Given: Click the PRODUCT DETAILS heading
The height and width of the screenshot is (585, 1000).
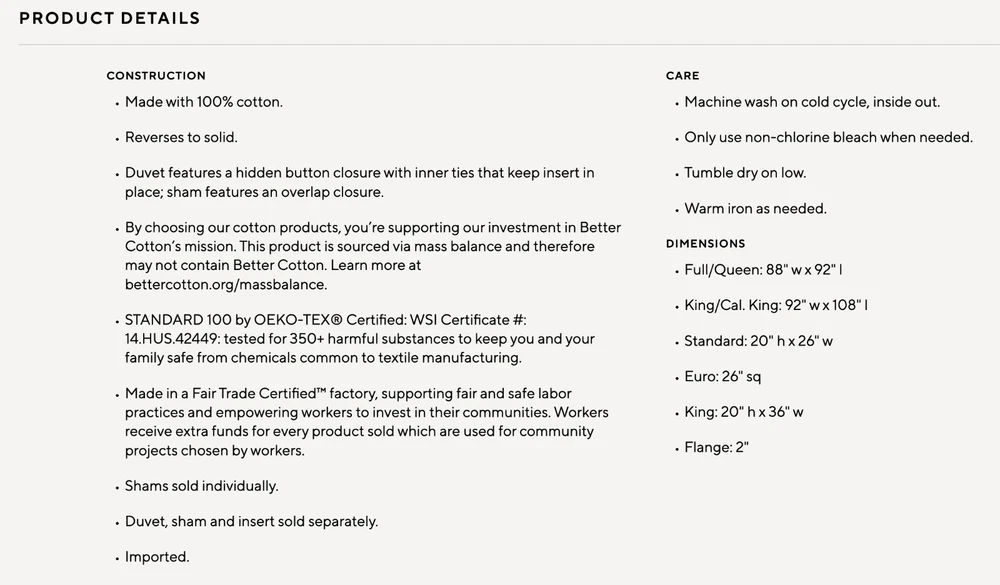Looking at the screenshot, I should 110,18.
